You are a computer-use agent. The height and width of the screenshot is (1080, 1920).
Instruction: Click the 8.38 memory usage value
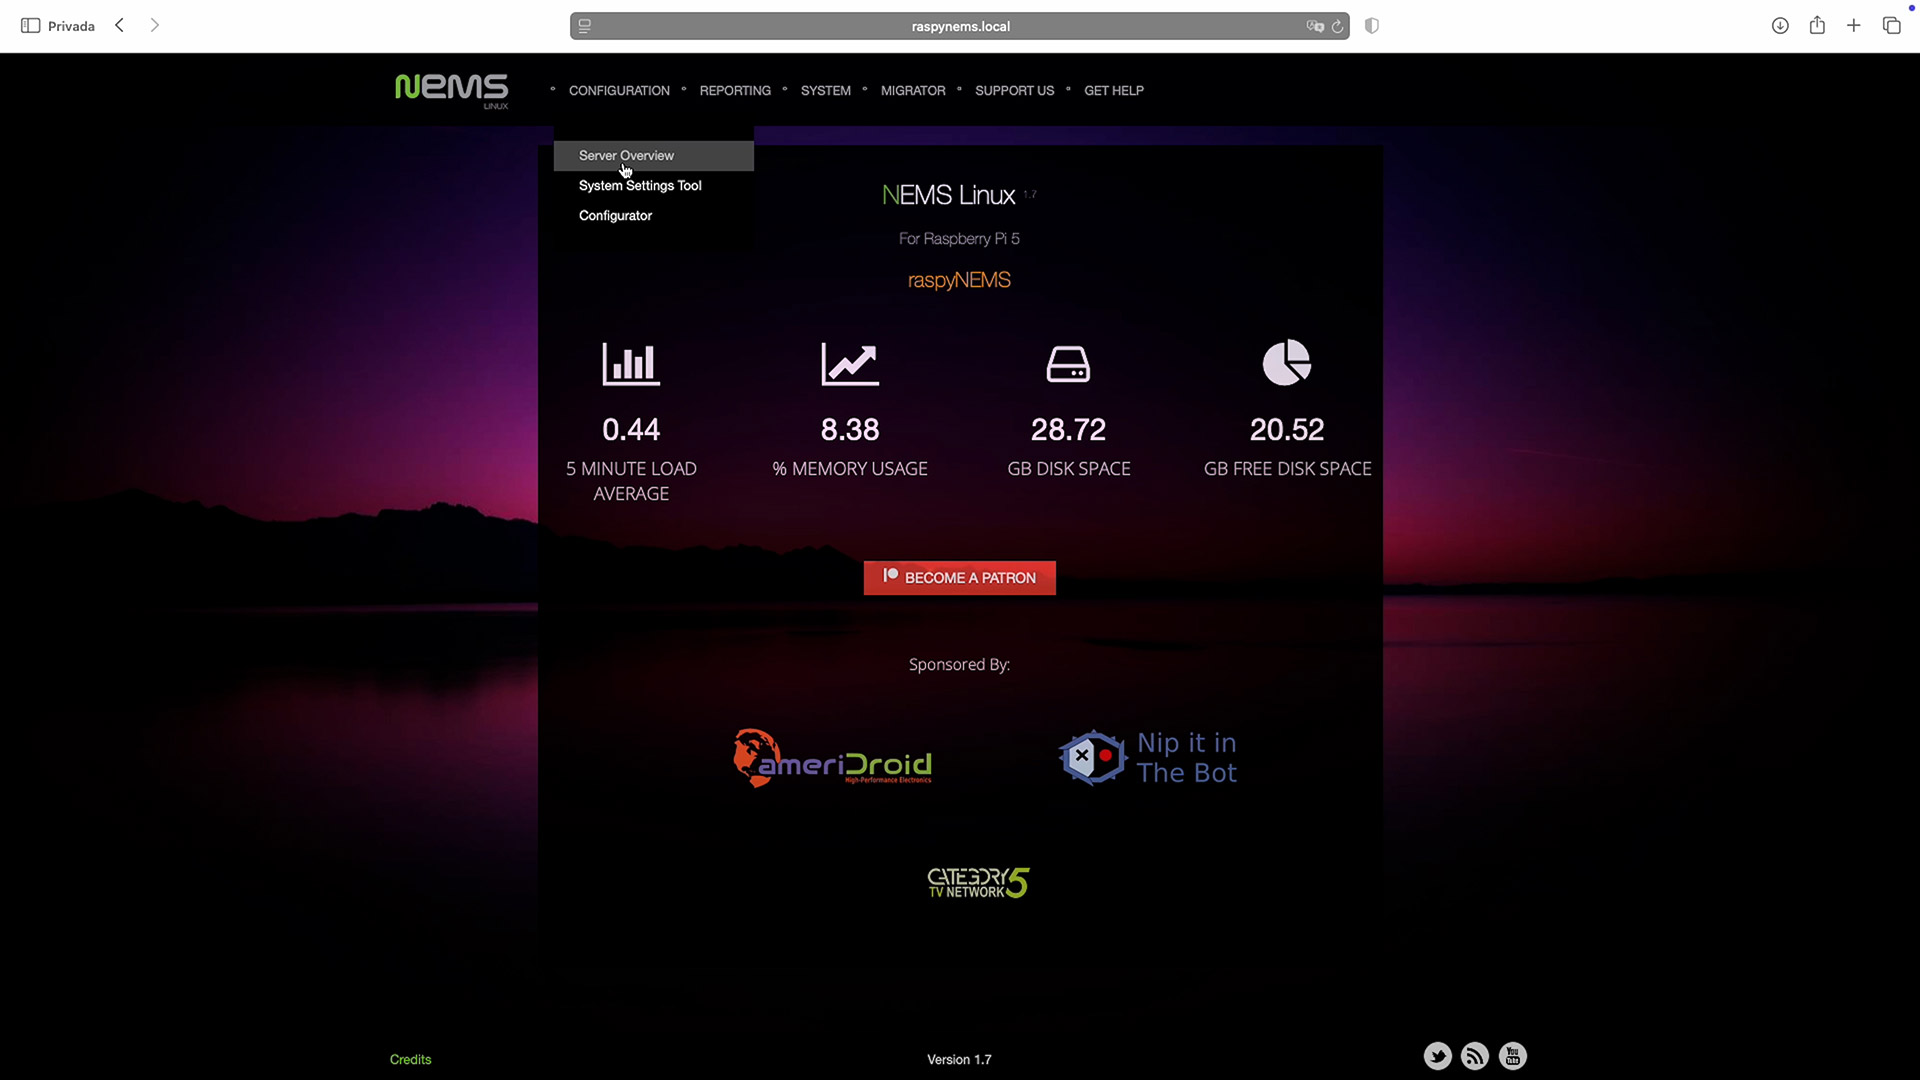850,430
